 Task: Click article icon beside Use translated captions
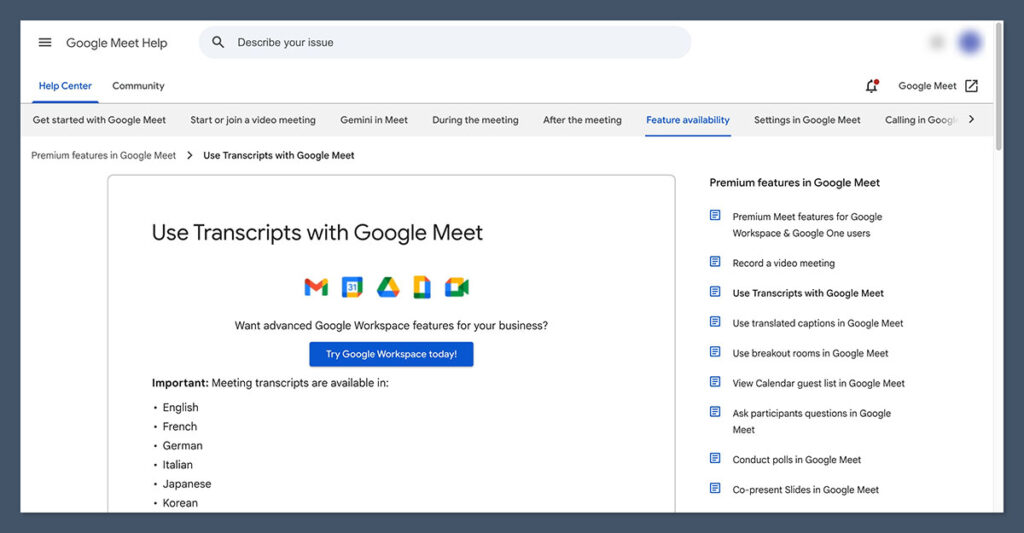[715, 322]
